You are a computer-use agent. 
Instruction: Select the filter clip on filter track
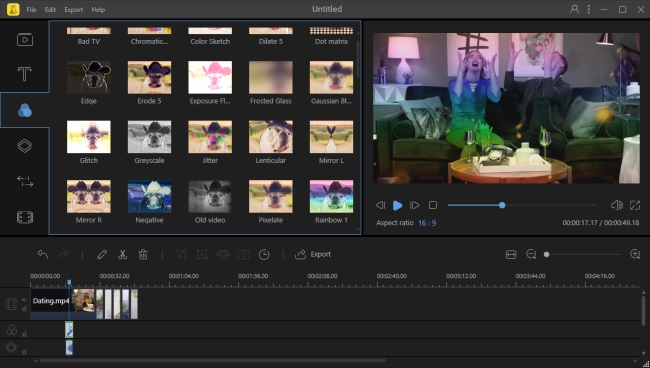(x=69, y=330)
